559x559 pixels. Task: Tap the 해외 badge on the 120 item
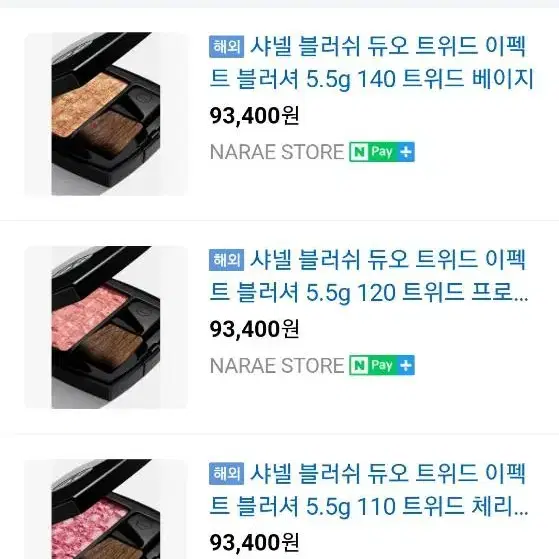click(x=226, y=260)
